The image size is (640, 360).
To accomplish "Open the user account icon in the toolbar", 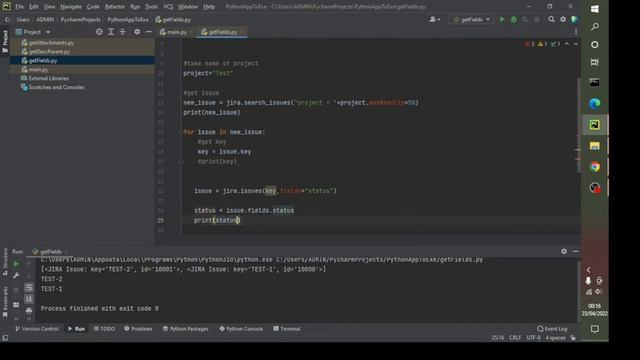I will point(434,19).
